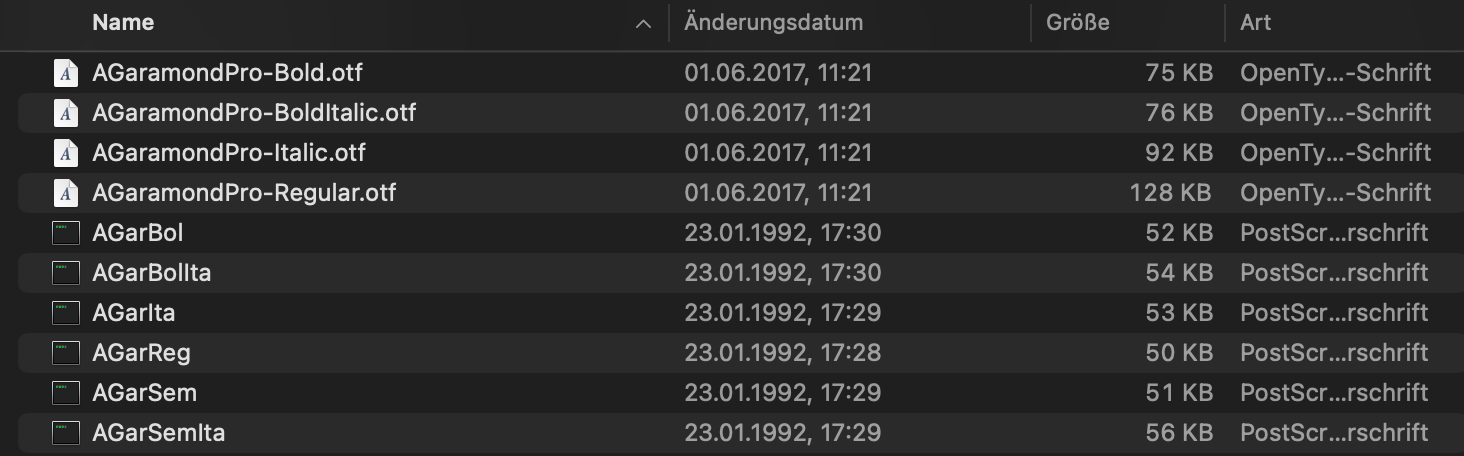Select the AGaramondPro-BoldItalic.otf file icon
Viewport: 1464px width, 456px height.
click(66, 113)
